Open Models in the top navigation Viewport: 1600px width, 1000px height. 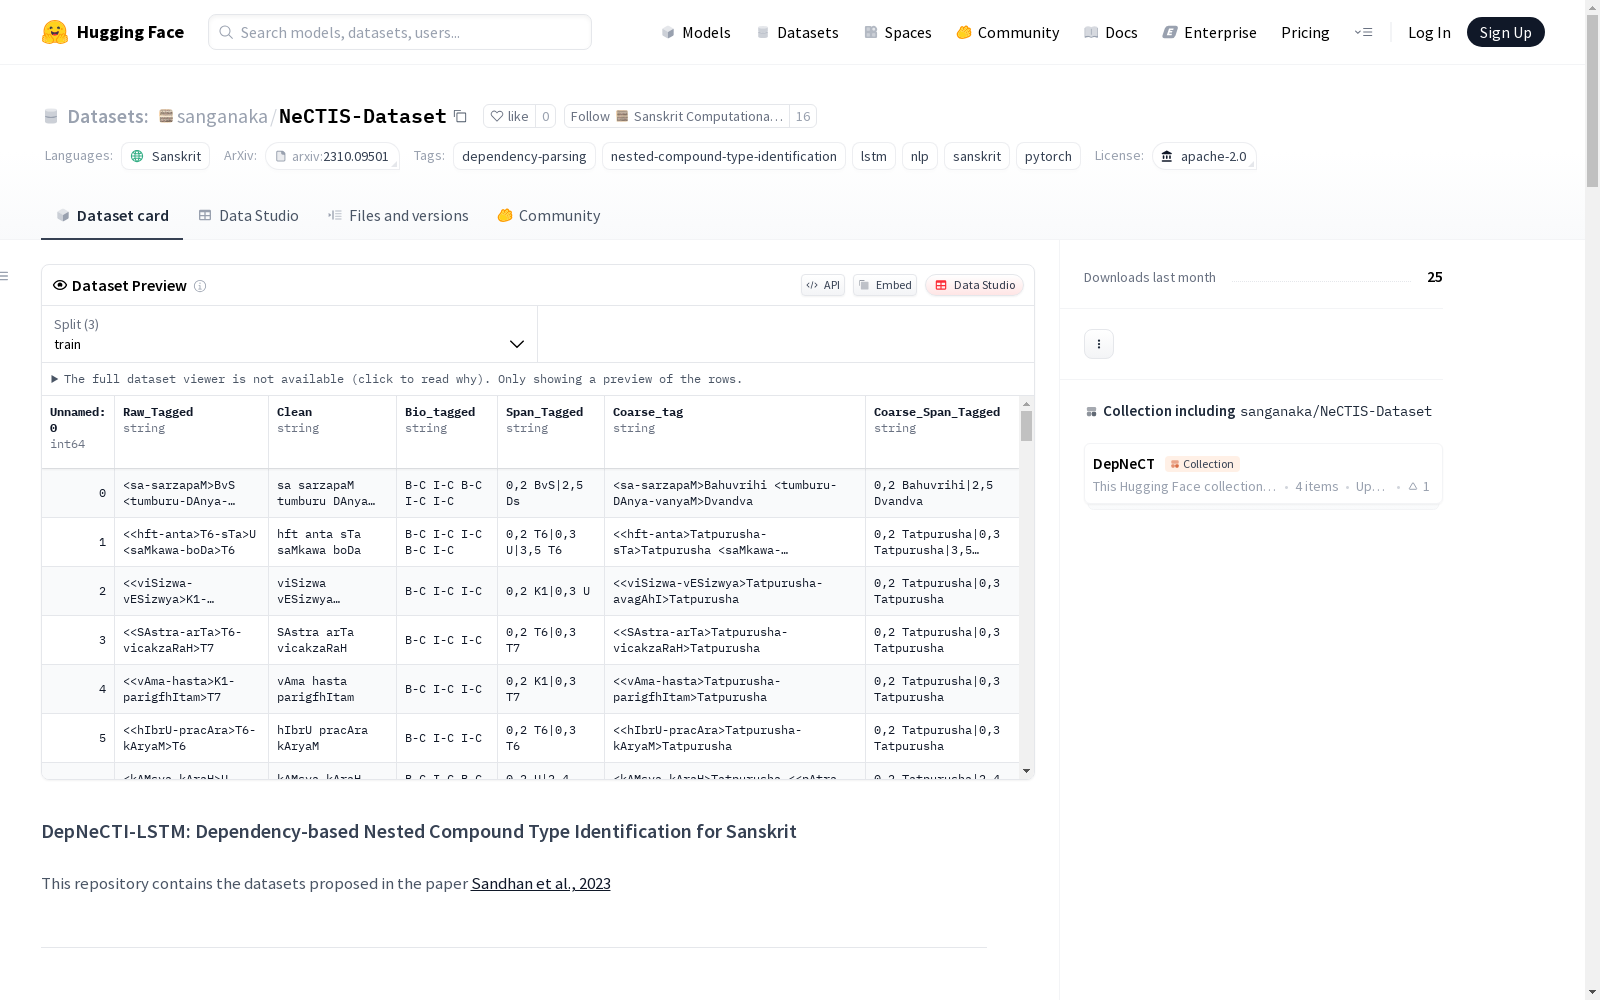pyautogui.click(x=696, y=32)
